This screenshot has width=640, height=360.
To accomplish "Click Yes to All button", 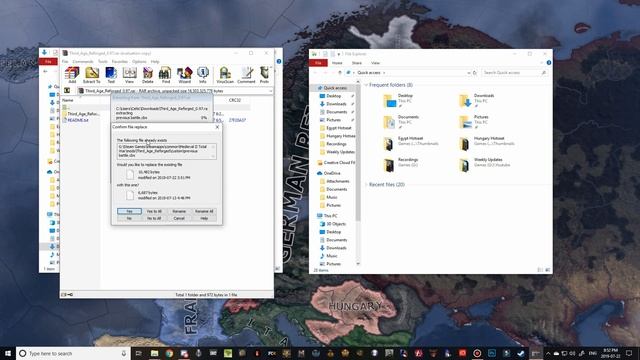I will [x=154, y=211].
